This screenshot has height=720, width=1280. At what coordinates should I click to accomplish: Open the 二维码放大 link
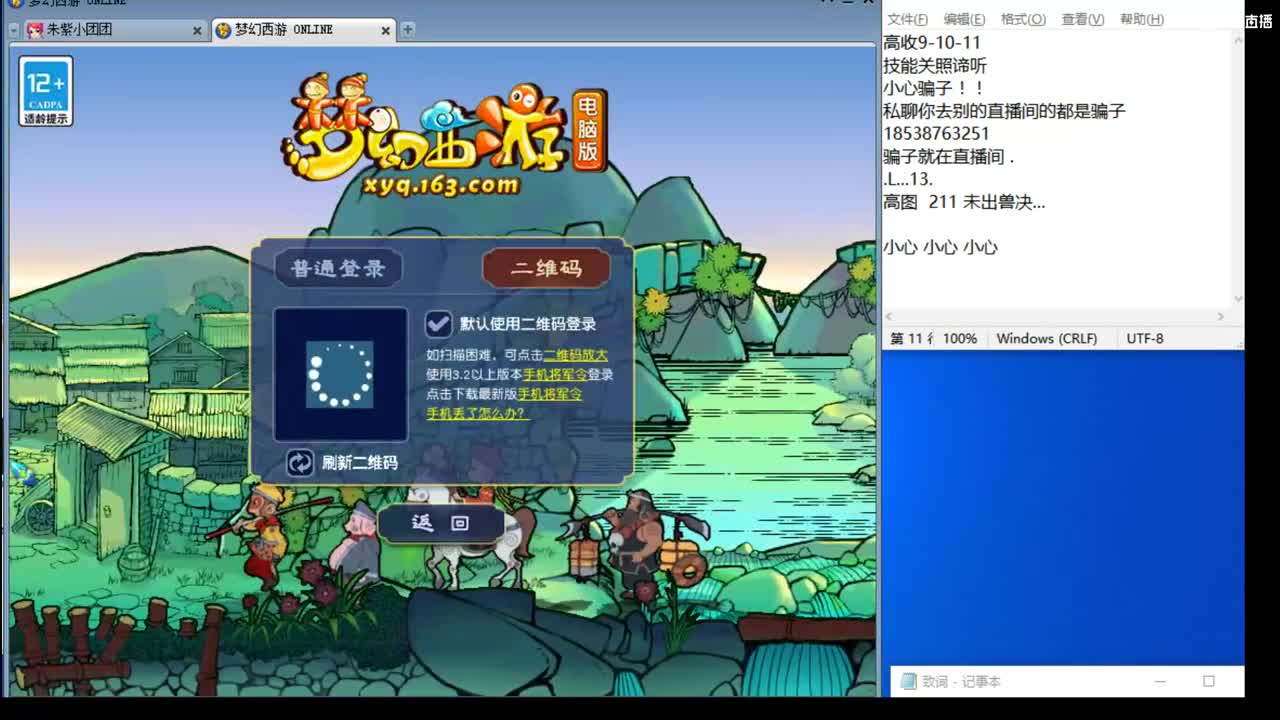pyautogui.click(x=575, y=355)
